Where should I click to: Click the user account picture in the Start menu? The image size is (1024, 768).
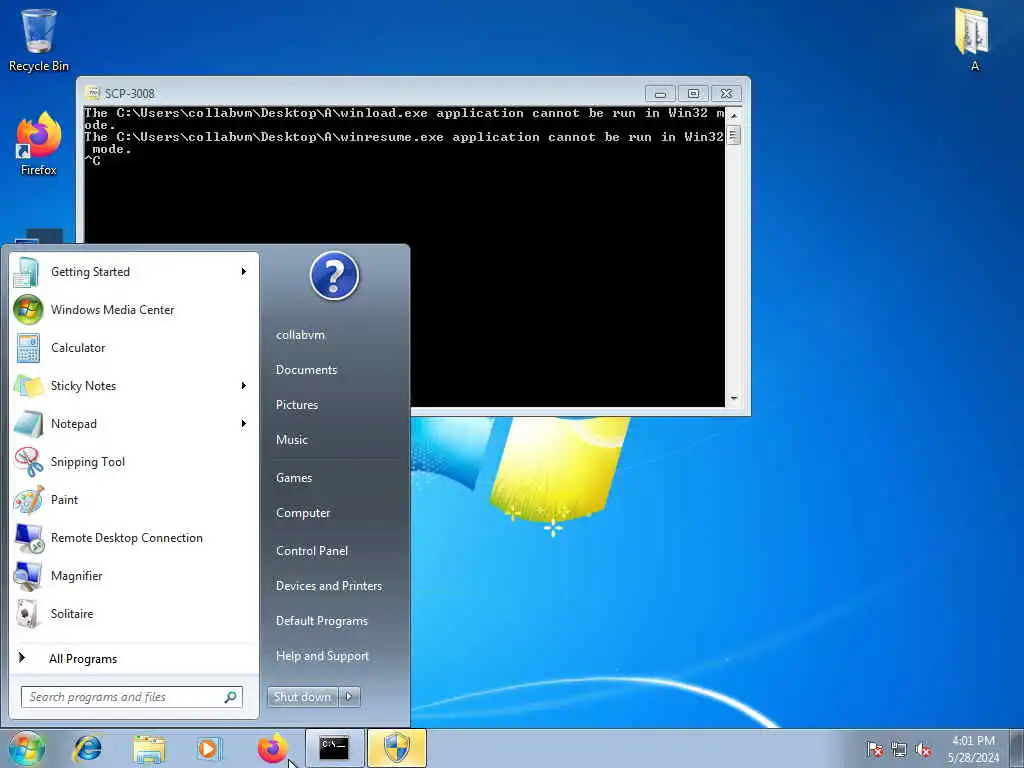[334, 276]
